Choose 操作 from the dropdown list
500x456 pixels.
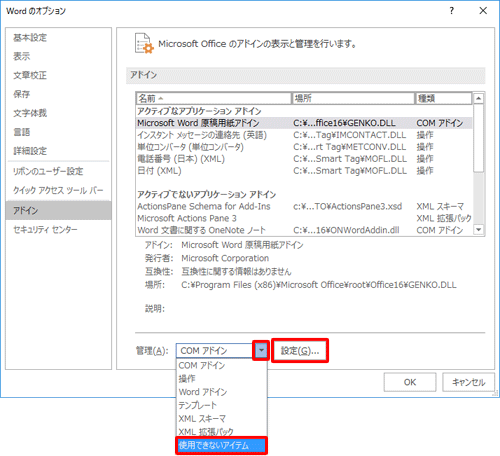click(x=222, y=379)
